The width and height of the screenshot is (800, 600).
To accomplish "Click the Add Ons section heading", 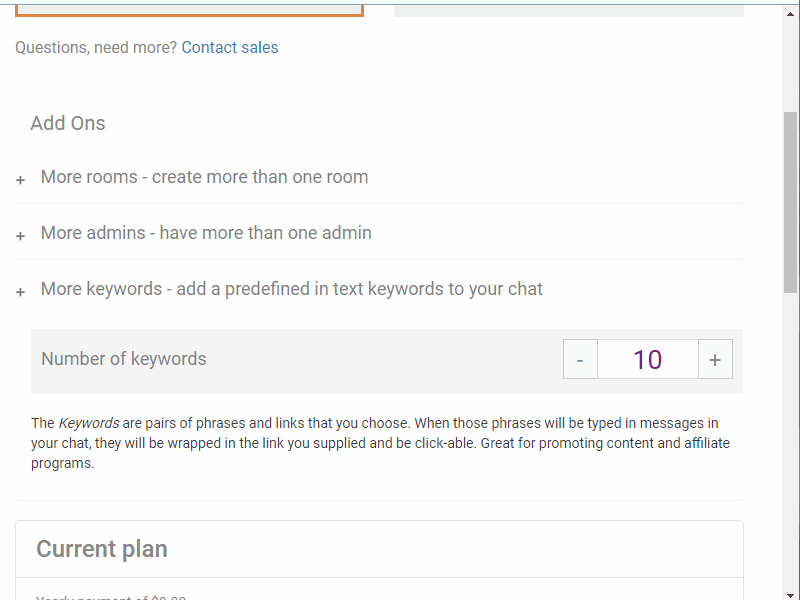I will [x=67, y=123].
